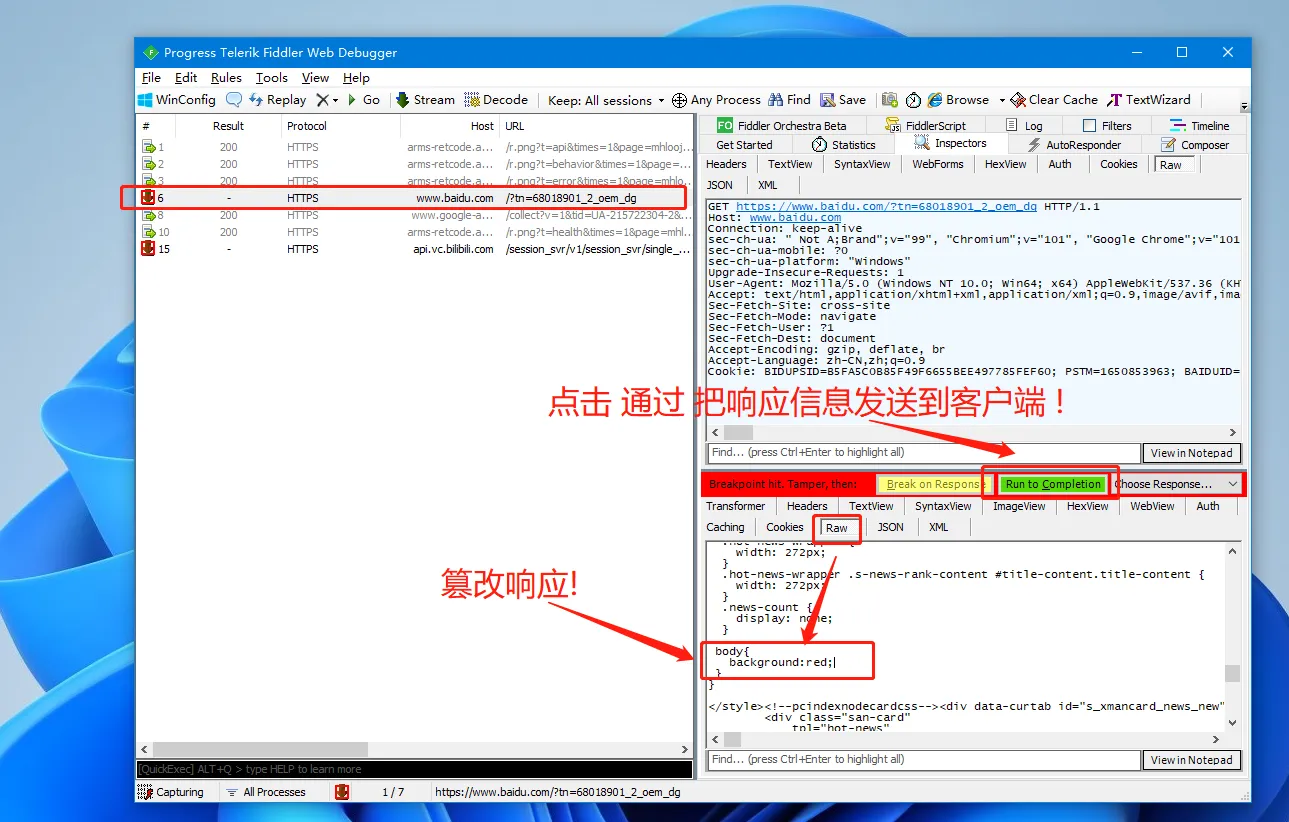
Task: Select session 8 www.google-a... row
Action: pyautogui.click(x=414, y=215)
